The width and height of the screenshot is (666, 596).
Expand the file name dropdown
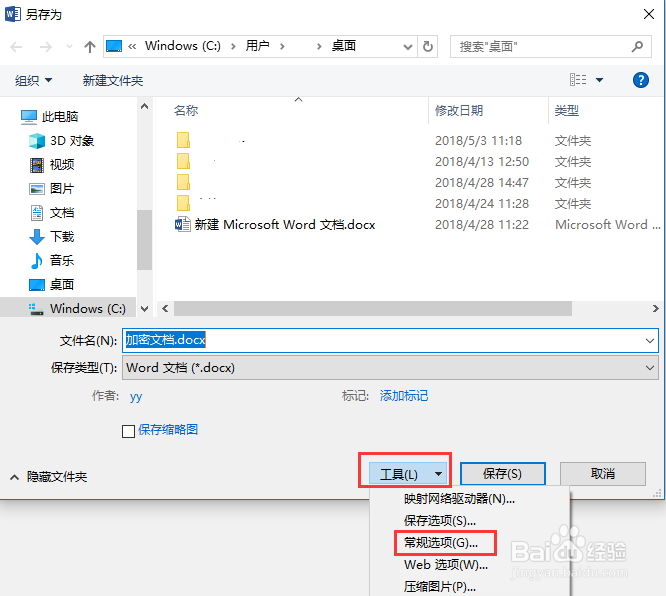pos(649,340)
